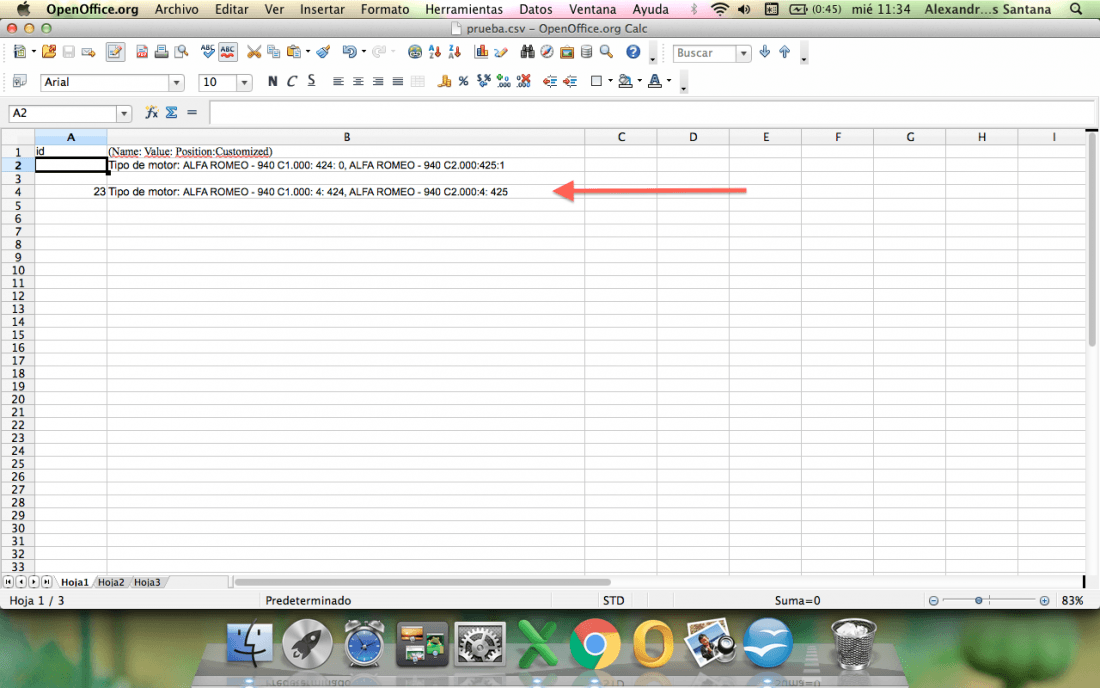Find next with the down arrow
The height and width of the screenshot is (688, 1100).
(765, 52)
